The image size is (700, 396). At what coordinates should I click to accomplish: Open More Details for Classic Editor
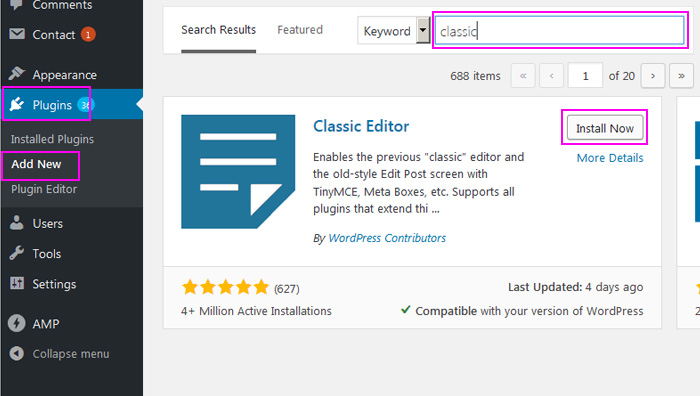click(x=610, y=158)
